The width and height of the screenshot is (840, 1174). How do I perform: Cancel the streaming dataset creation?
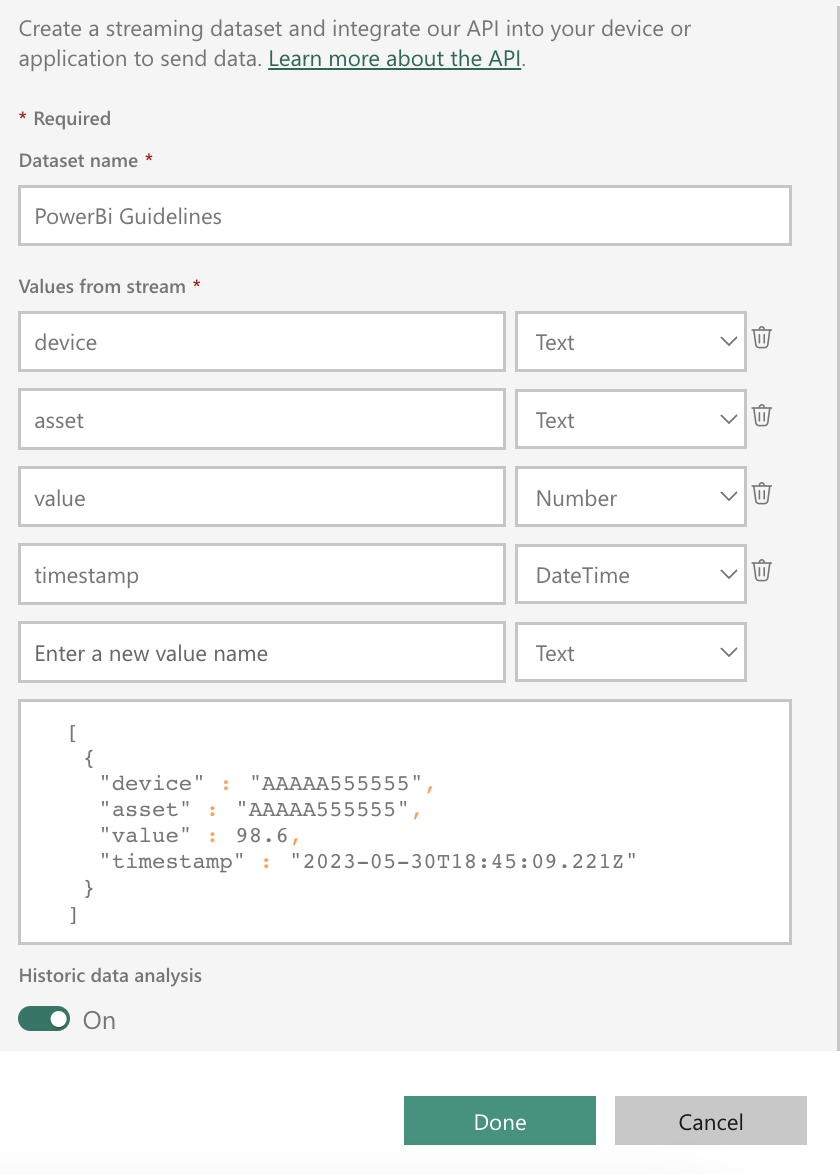710,1121
